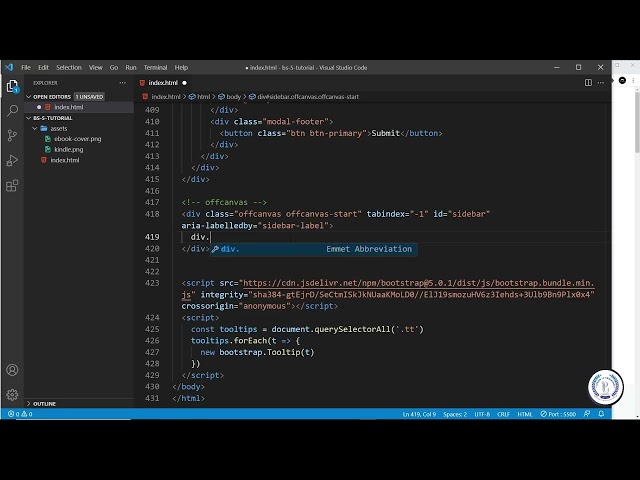
Task: Open the Terminal menu
Action: click(x=156, y=67)
